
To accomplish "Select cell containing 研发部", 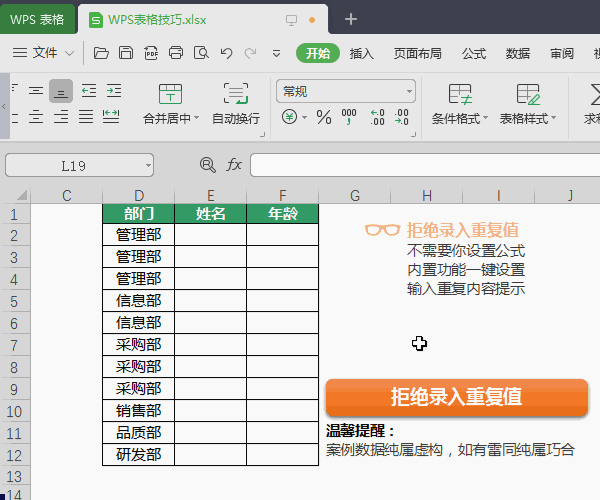I will coord(139,454).
